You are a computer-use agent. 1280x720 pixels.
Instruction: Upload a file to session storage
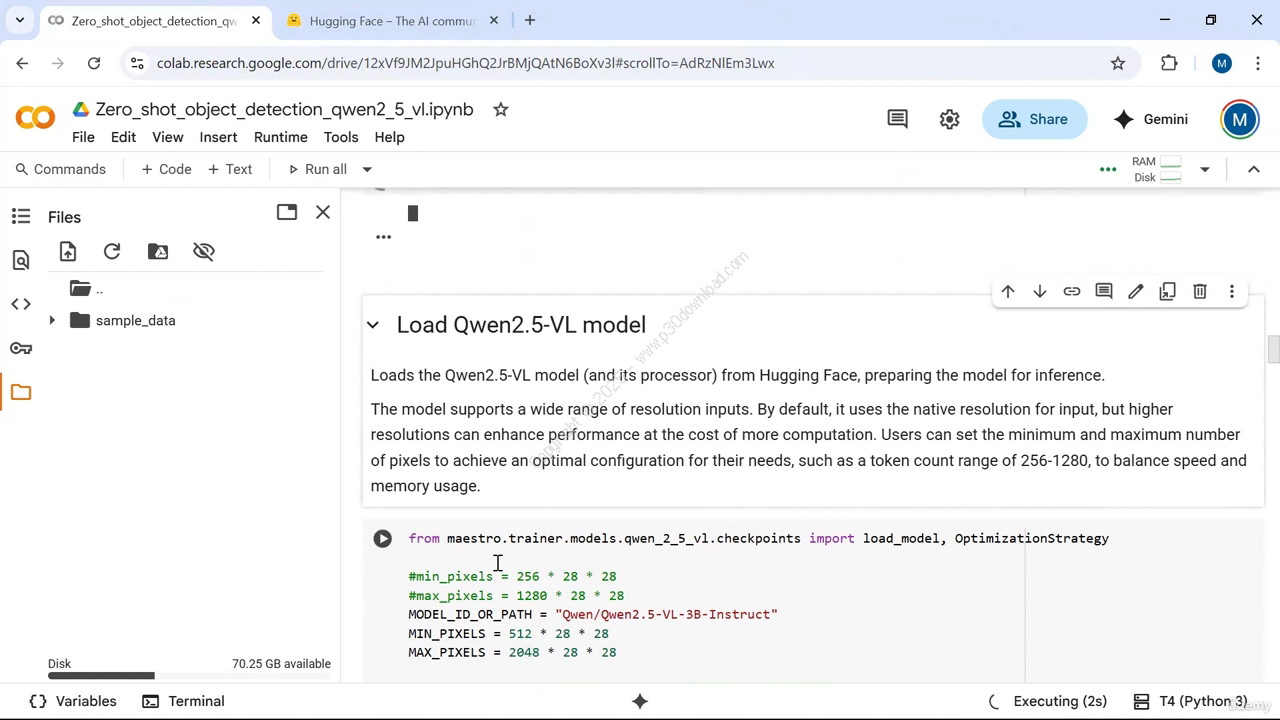[68, 252]
